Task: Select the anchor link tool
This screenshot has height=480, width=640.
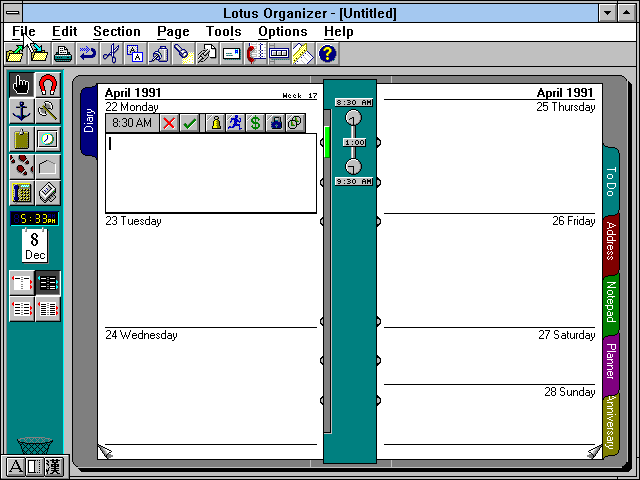Action: point(21,111)
